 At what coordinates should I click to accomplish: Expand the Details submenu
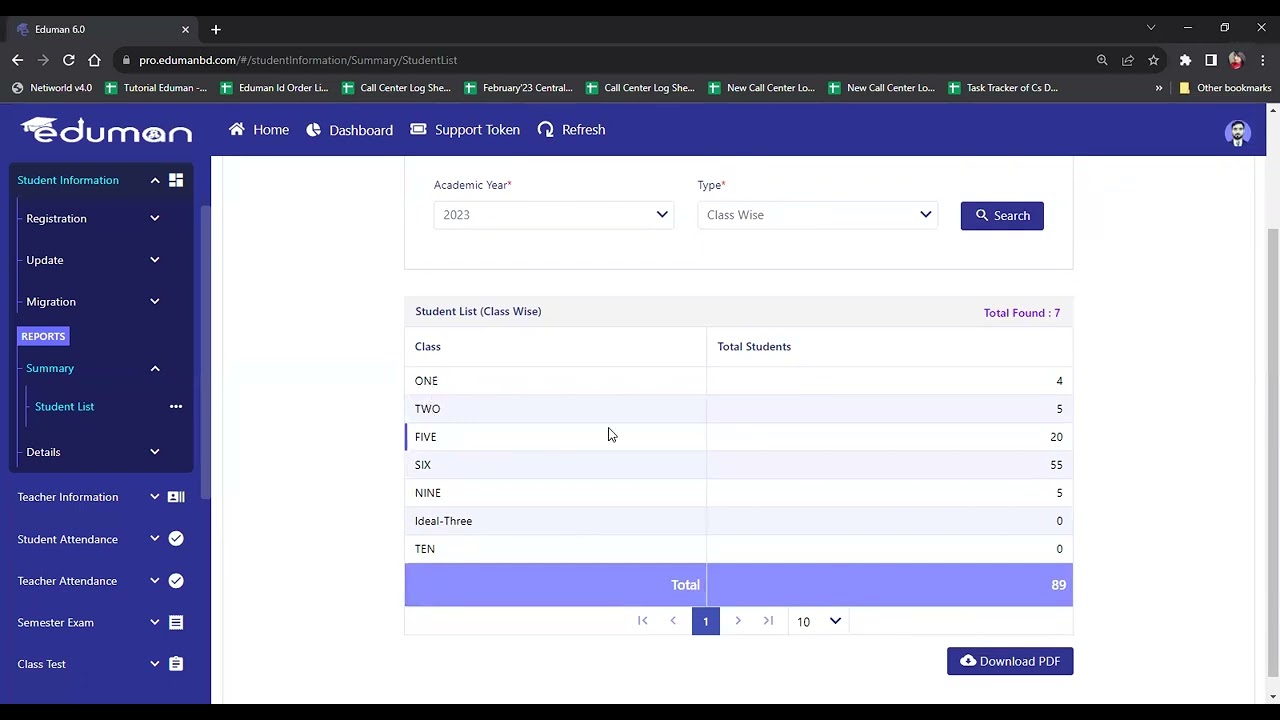(x=155, y=452)
